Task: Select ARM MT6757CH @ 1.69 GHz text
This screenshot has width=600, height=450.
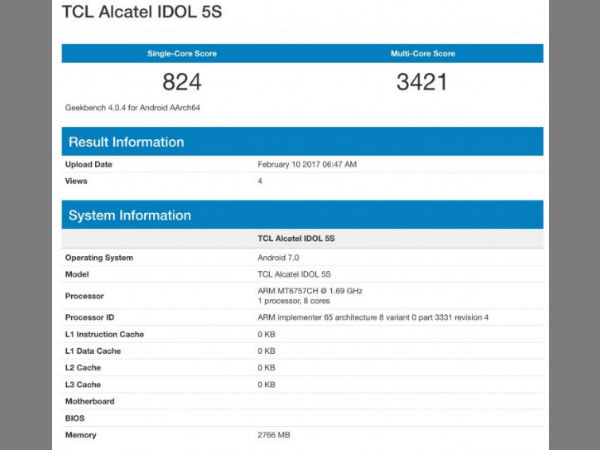Action: [x=310, y=291]
